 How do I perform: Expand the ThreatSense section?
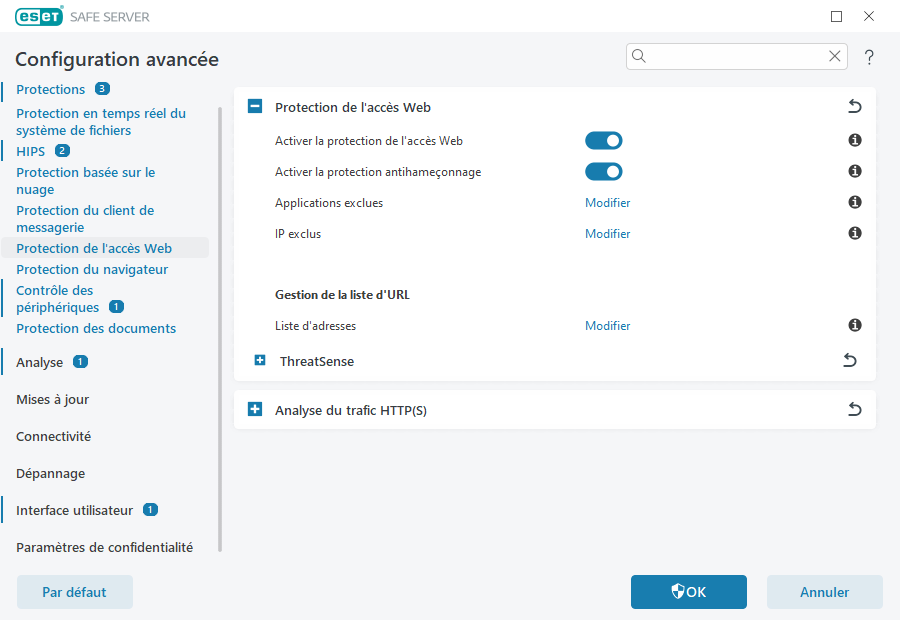(255, 360)
